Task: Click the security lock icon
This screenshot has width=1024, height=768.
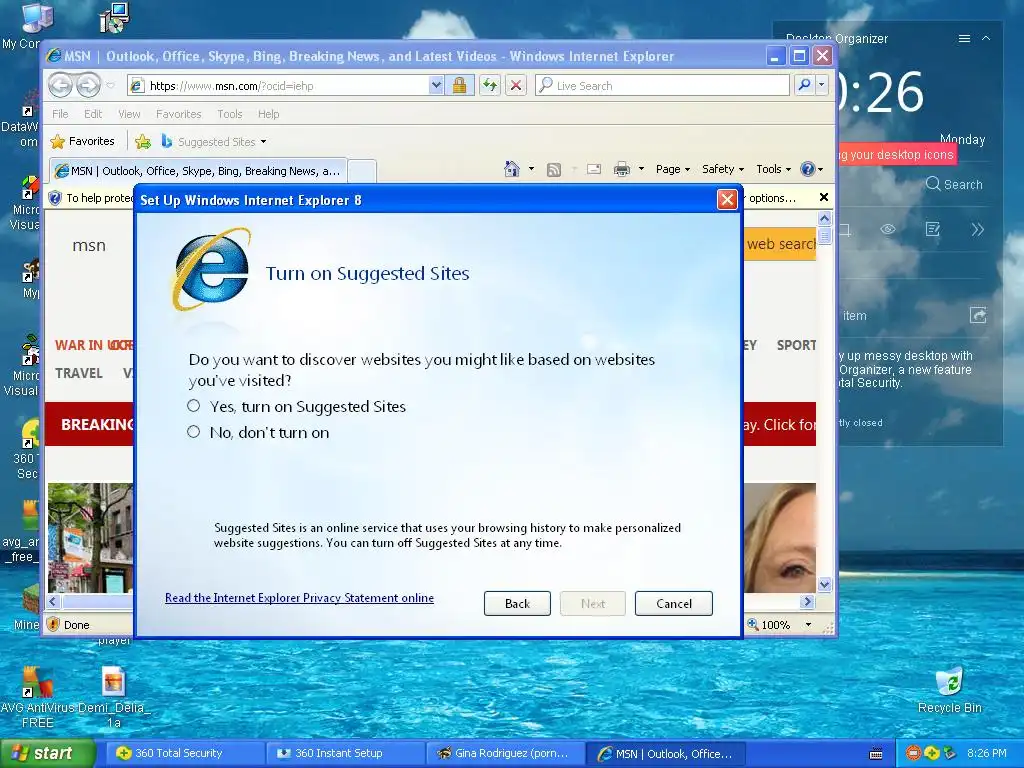Action: click(x=459, y=86)
